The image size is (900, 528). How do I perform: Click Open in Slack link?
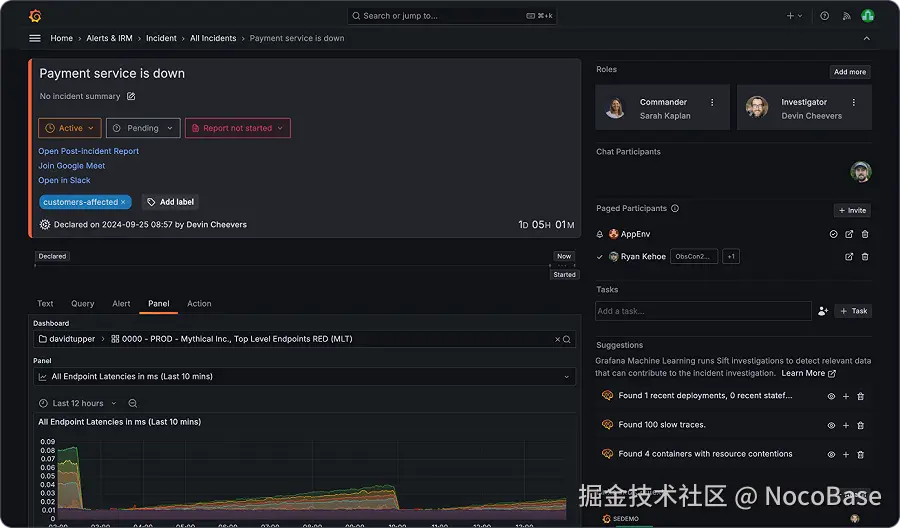coord(64,180)
